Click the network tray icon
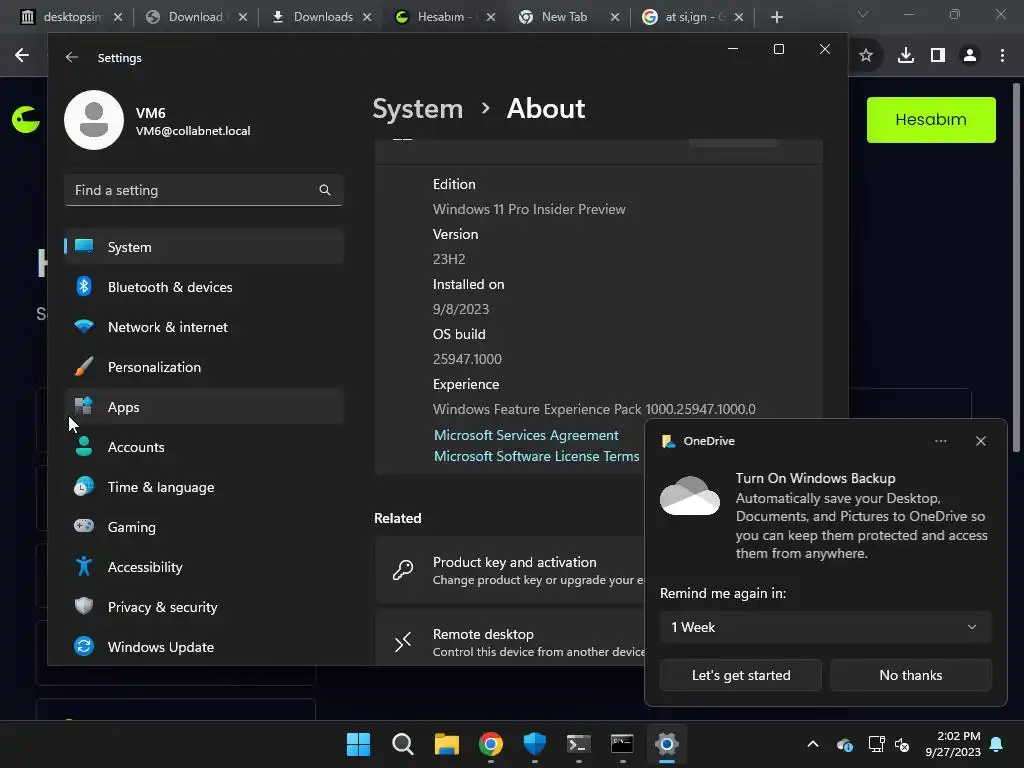 [876, 744]
